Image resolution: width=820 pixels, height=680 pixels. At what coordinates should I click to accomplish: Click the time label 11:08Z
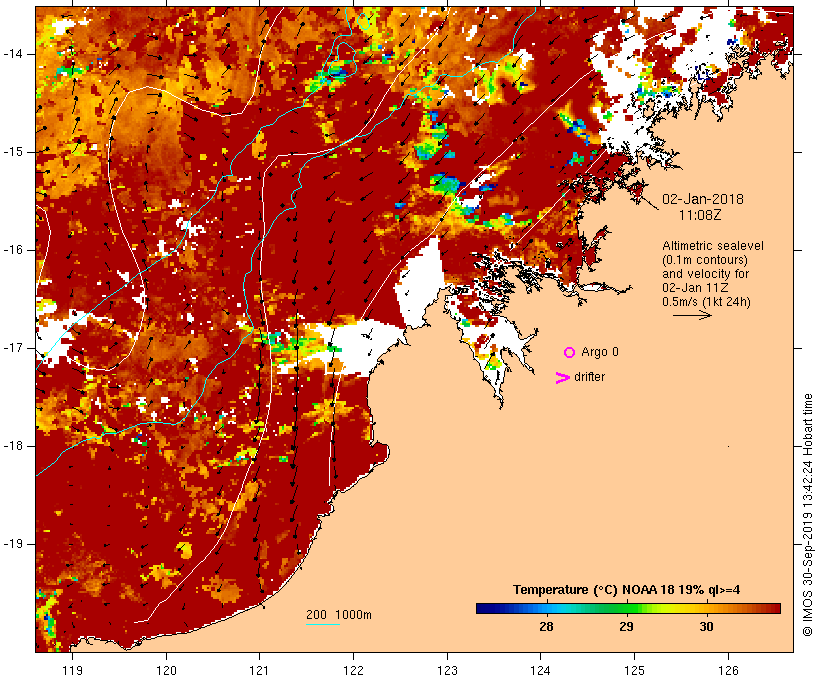pos(700,214)
